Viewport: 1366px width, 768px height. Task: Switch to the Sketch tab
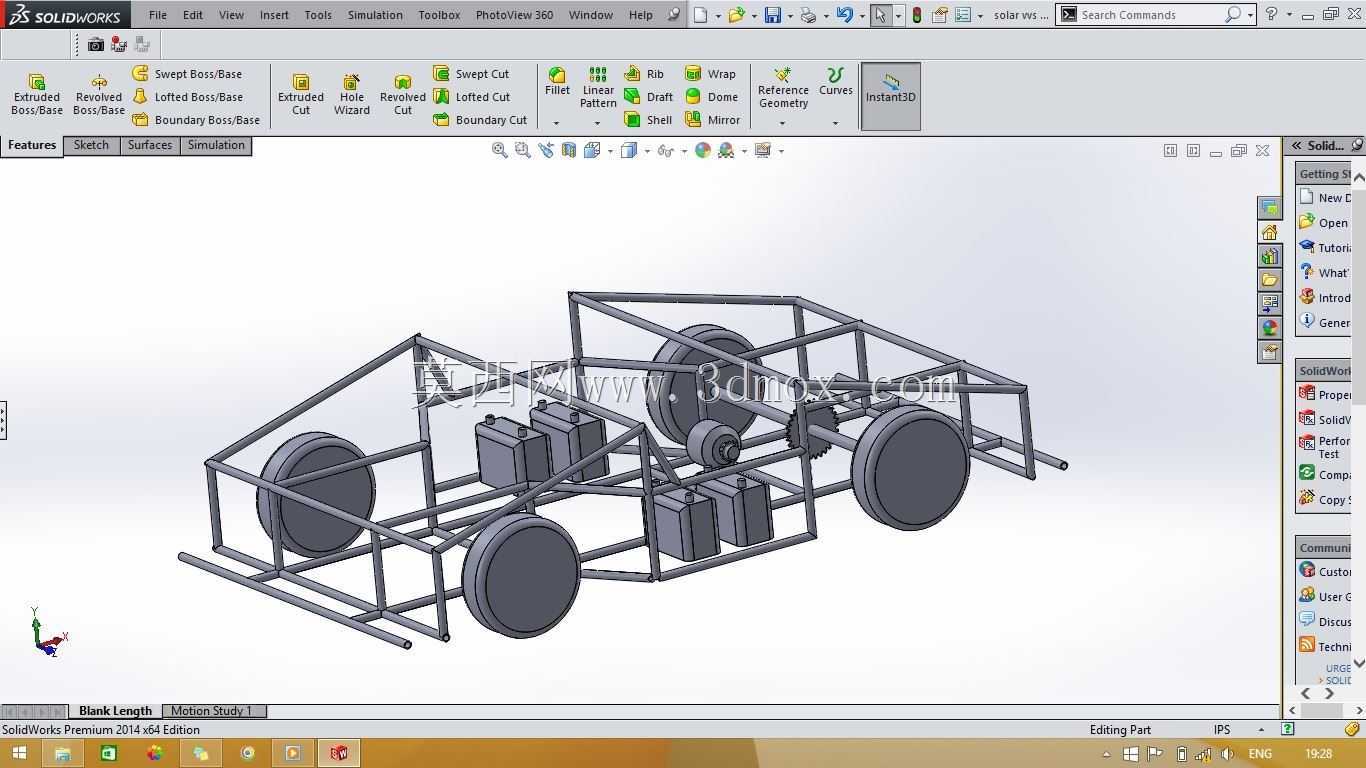pyautogui.click(x=91, y=145)
